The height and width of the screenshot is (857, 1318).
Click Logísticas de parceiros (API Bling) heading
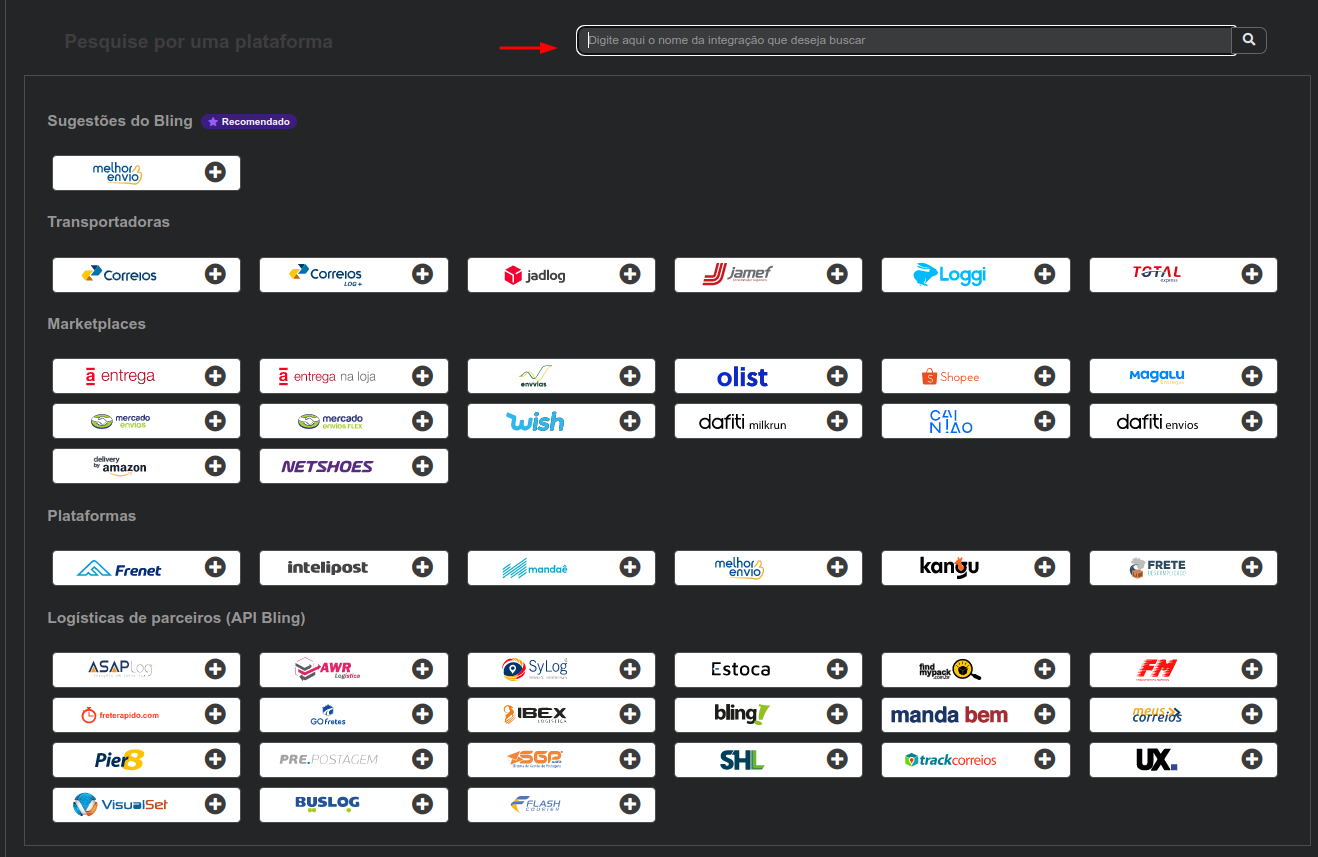coord(177,618)
